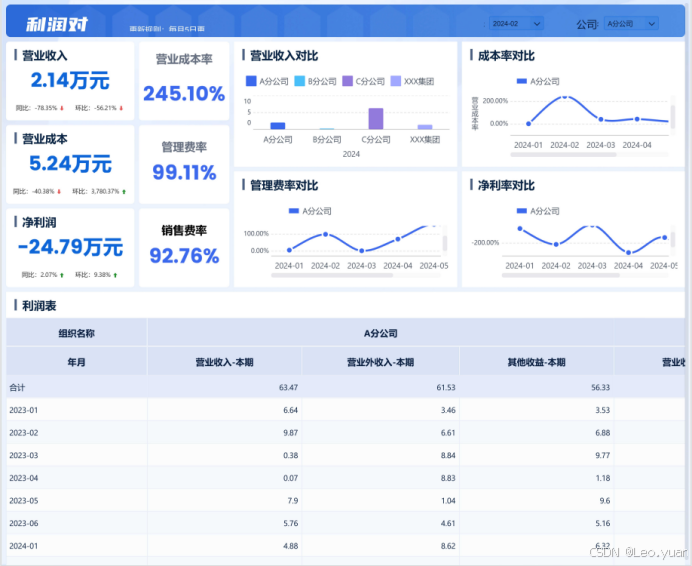Select the 合计 row label
The width and height of the screenshot is (692, 566).
[x=17, y=387]
